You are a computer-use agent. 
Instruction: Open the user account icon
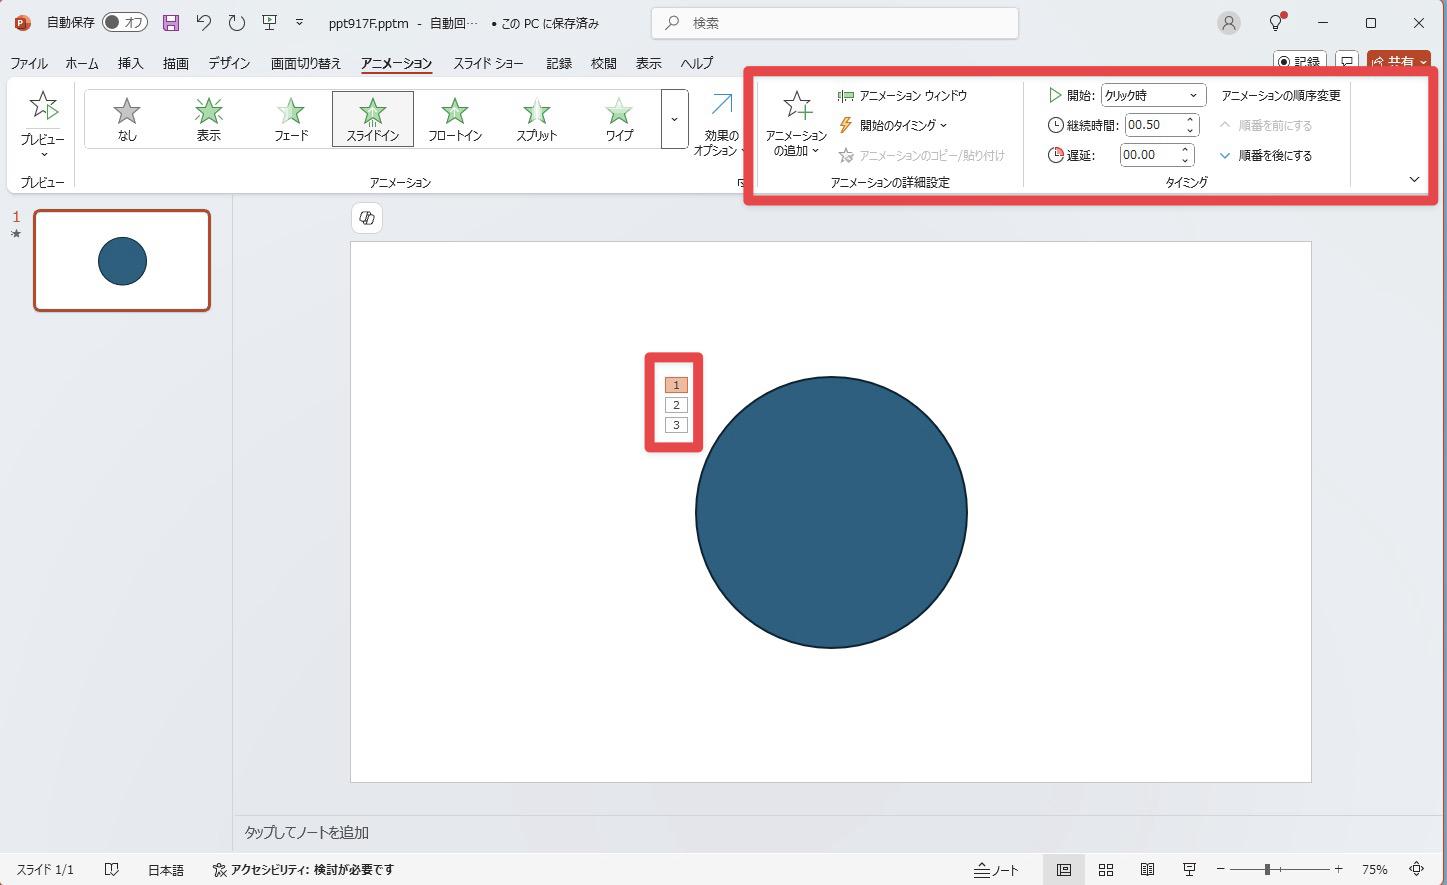[1229, 22]
